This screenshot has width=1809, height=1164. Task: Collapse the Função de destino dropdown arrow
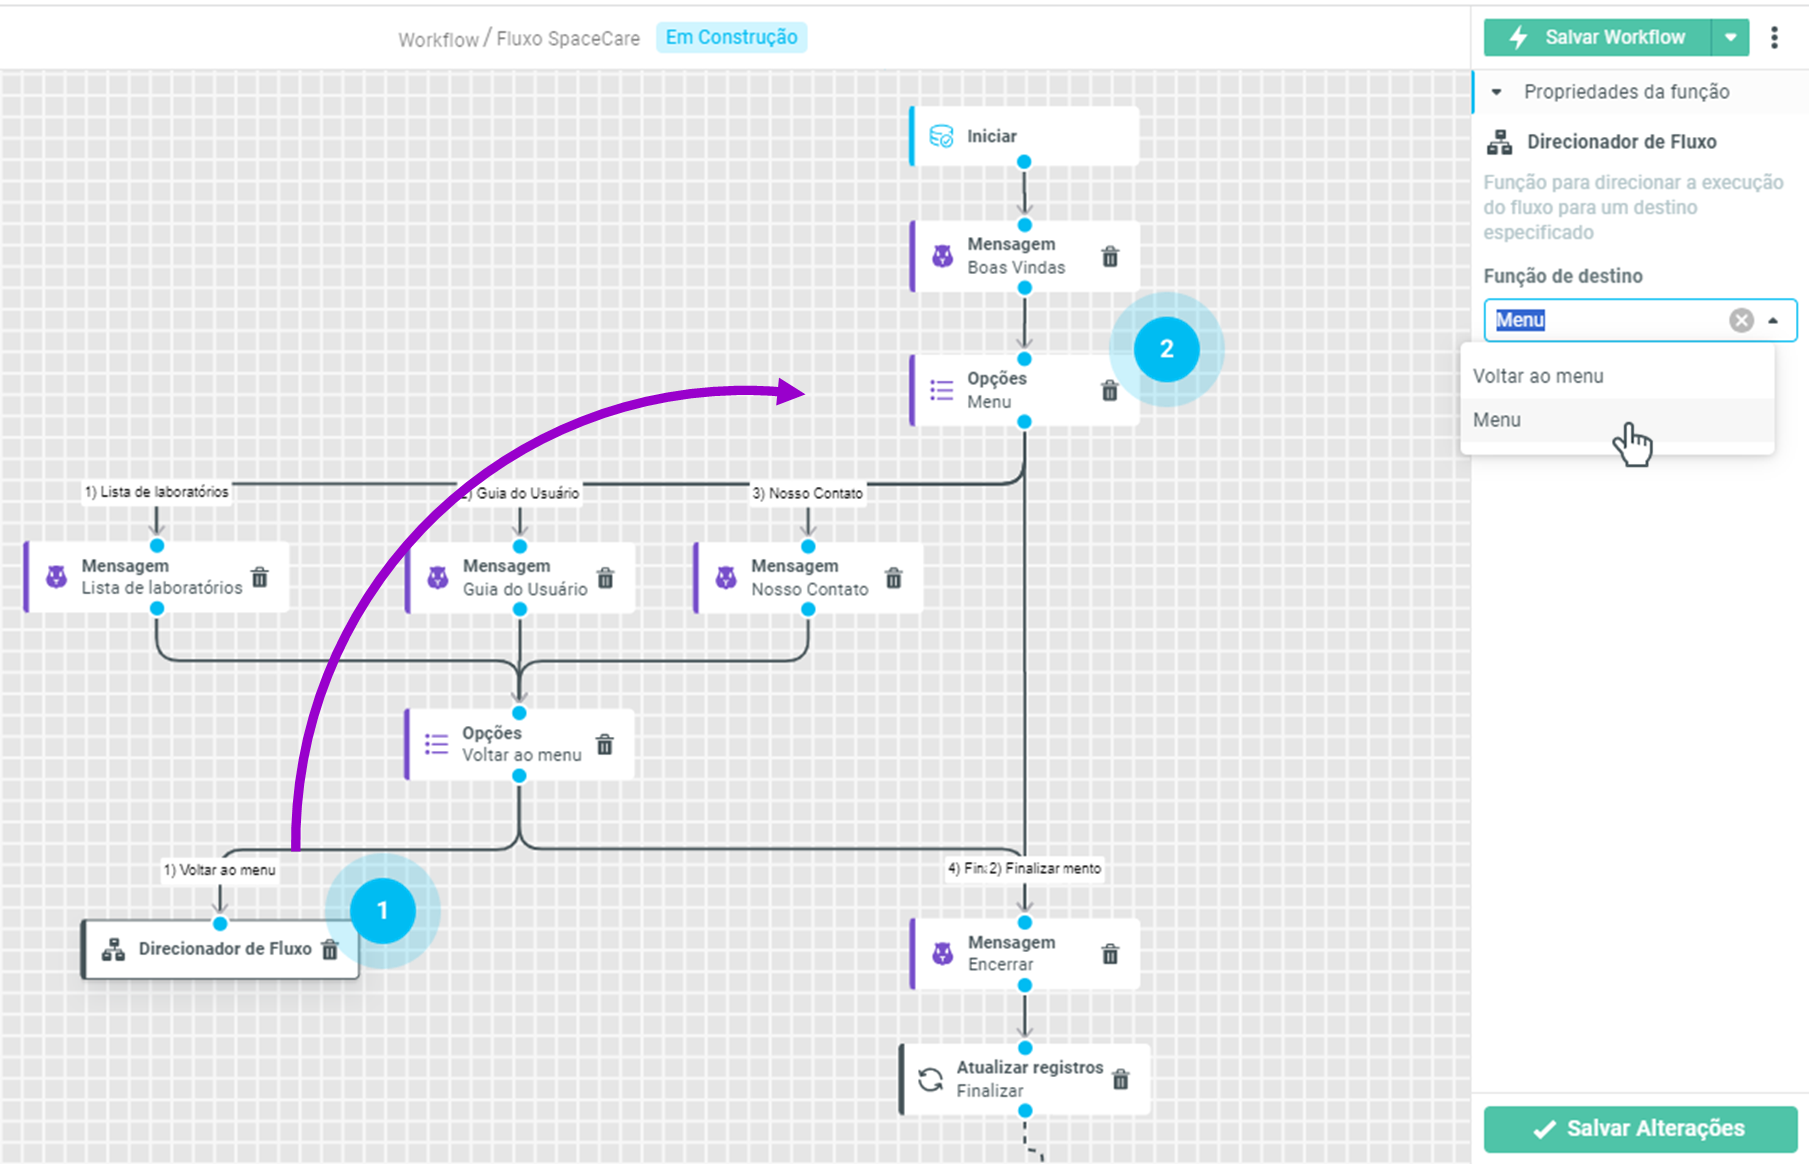tap(1773, 321)
